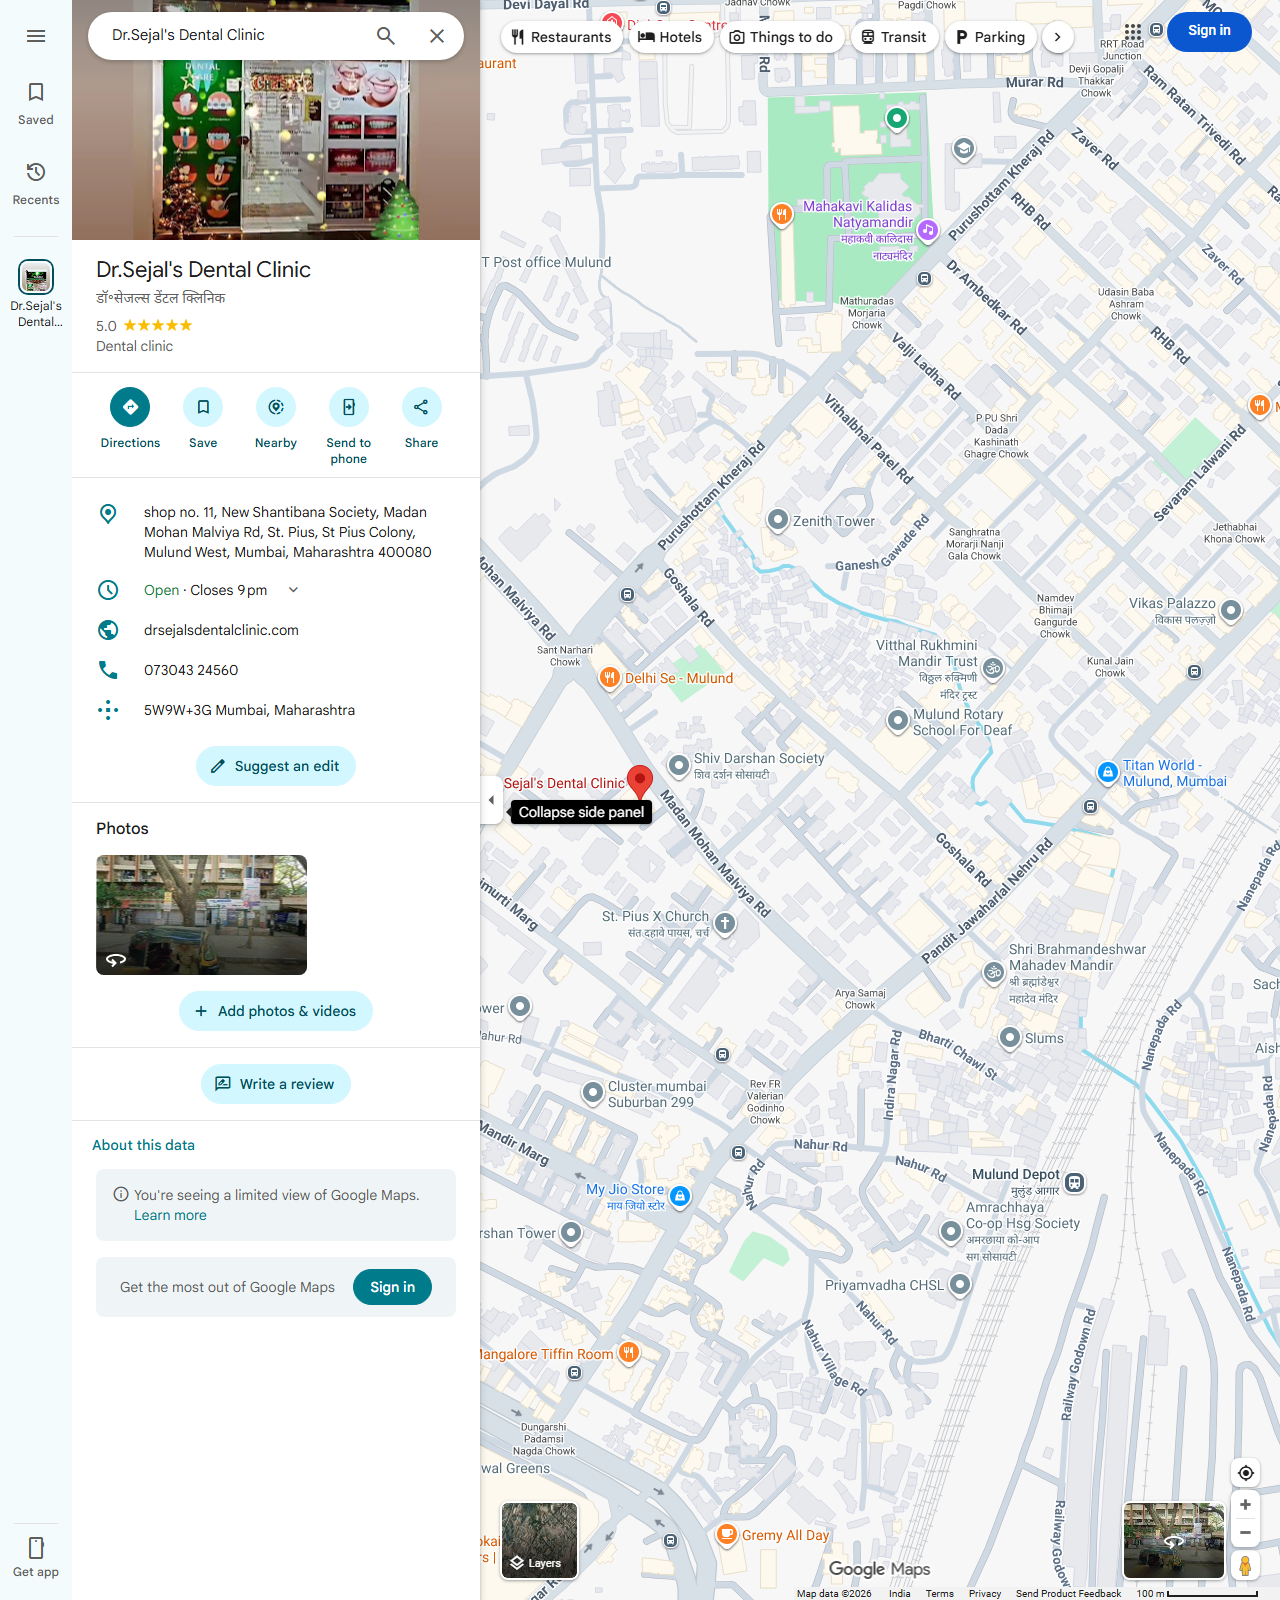
Task: Toggle the map scale 100 m
Action: point(1196,1593)
